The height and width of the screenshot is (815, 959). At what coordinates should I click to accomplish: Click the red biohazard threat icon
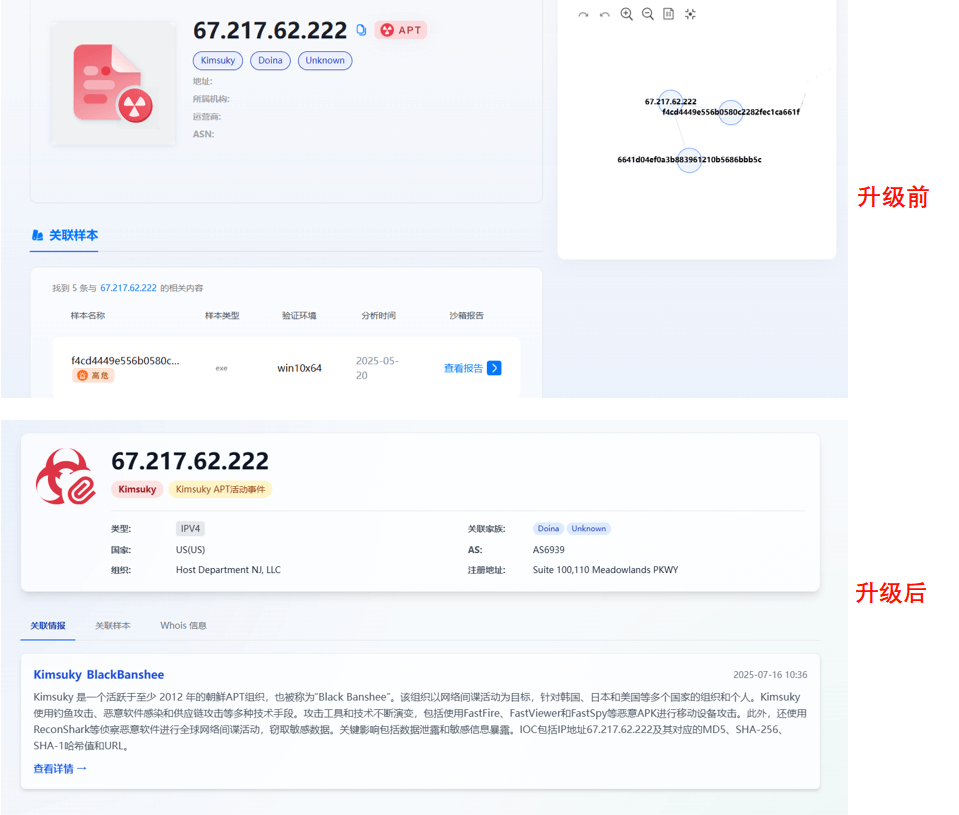[65, 476]
